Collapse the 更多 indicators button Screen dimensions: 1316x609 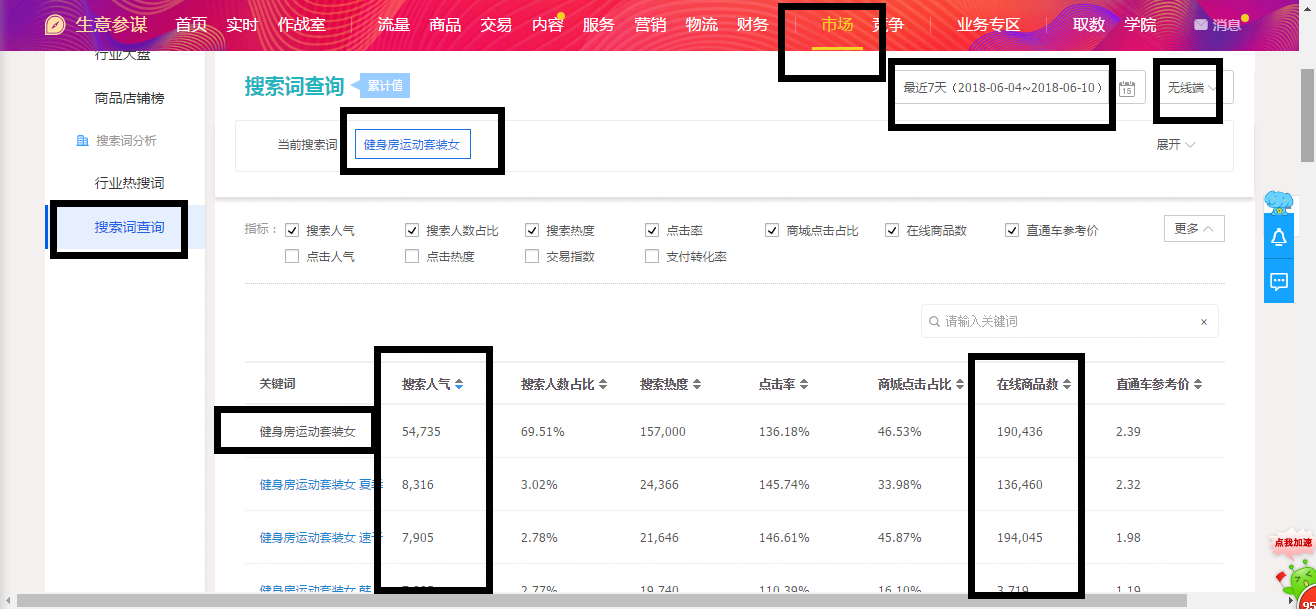pos(1193,229)
